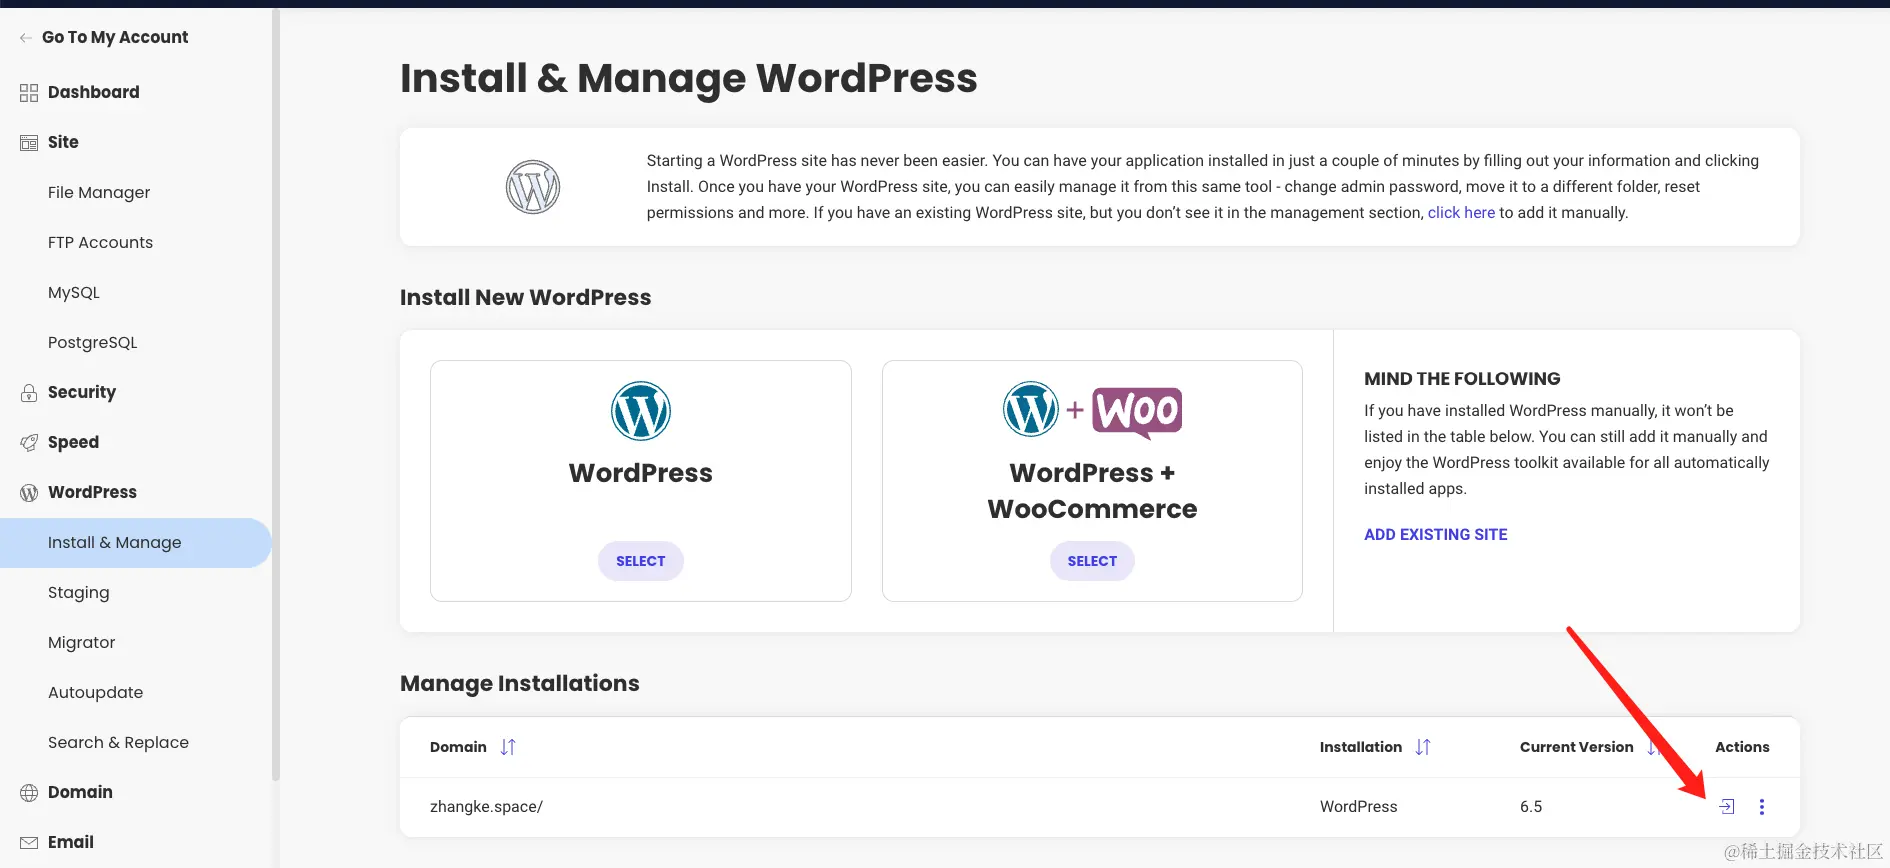Open Search & Replace
This screenshot has width=1890, height=868.
point(118,743)
